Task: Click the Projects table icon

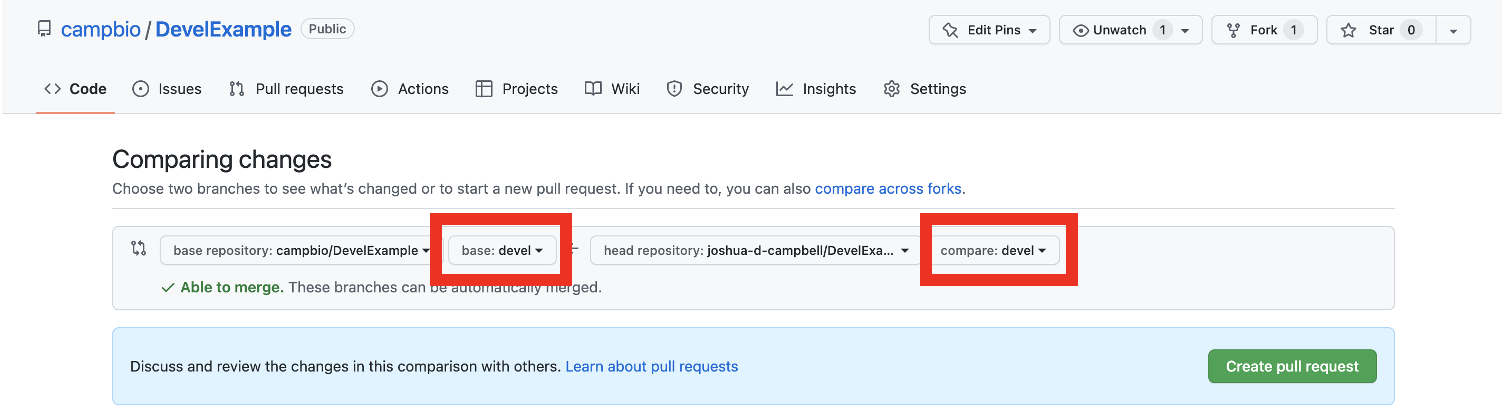Action: click(x=484, y=89)
